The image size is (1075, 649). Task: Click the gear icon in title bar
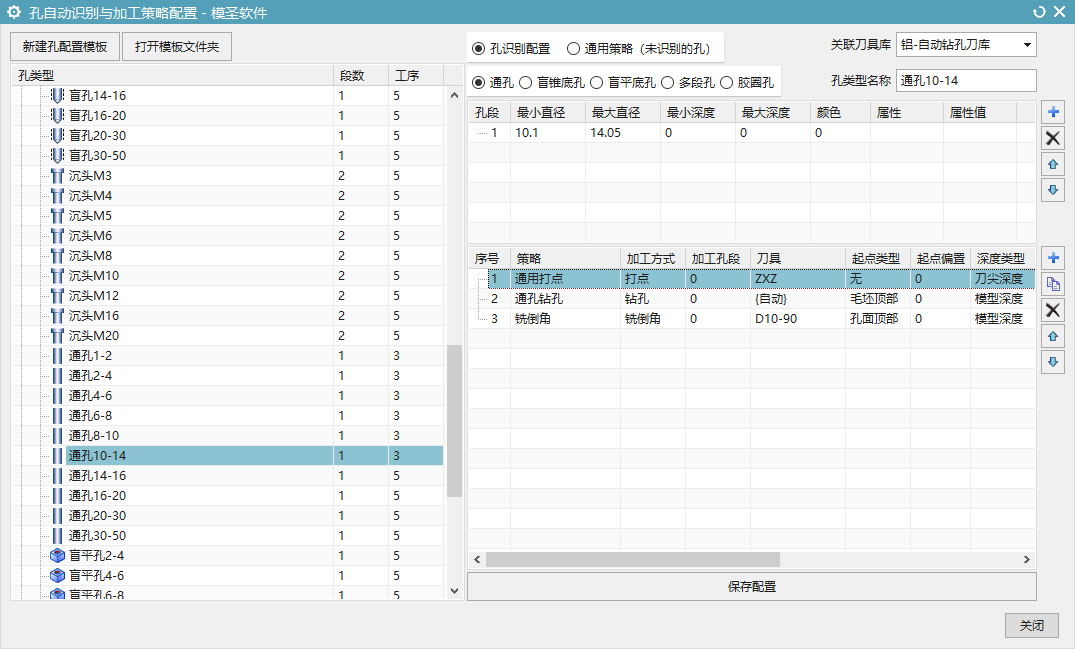pyautogui.click(x=14, y=12)
